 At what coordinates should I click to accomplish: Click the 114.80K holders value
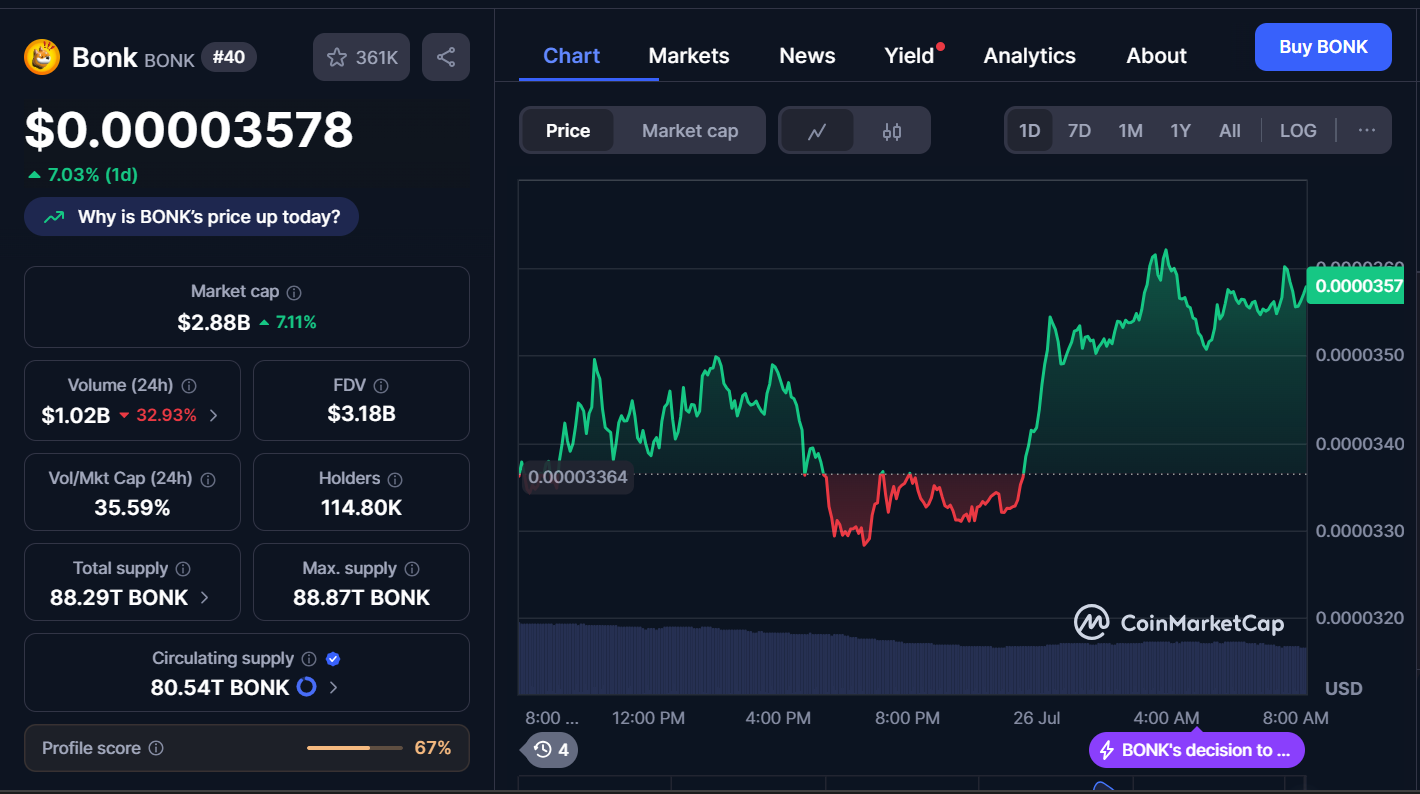(x=361, y=508)
